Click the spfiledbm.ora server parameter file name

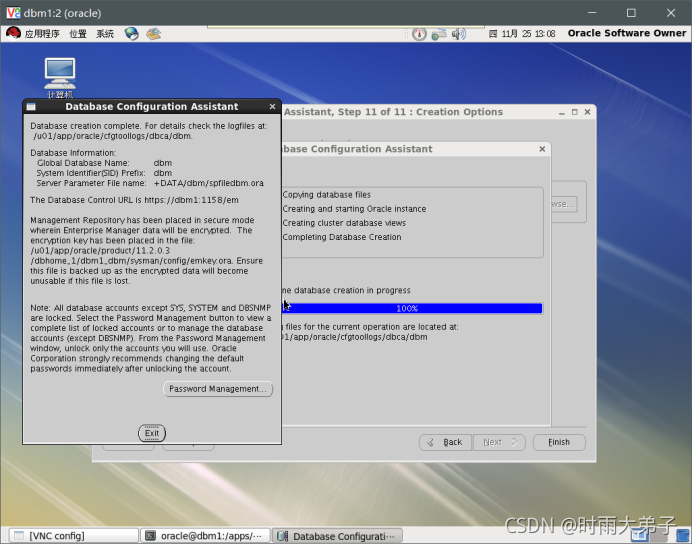pos(208,183)
